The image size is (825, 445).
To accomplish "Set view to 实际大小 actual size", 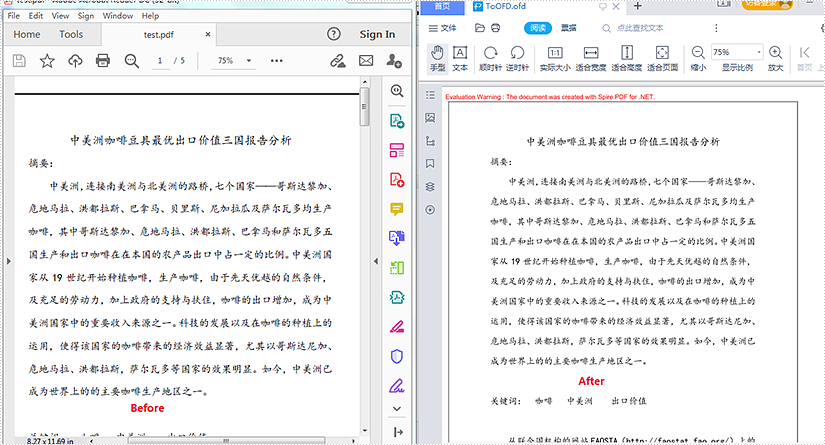I will tap(555, 58).
